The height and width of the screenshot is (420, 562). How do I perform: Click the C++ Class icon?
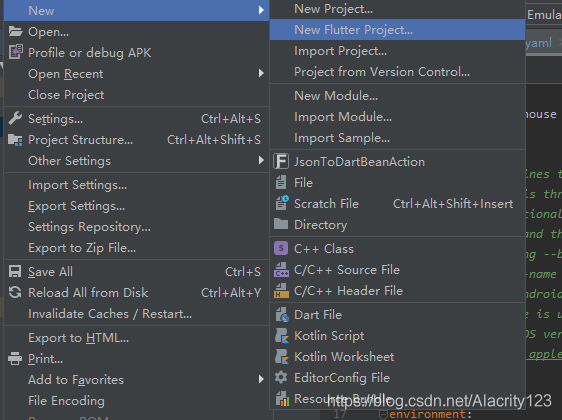[281, 248]
